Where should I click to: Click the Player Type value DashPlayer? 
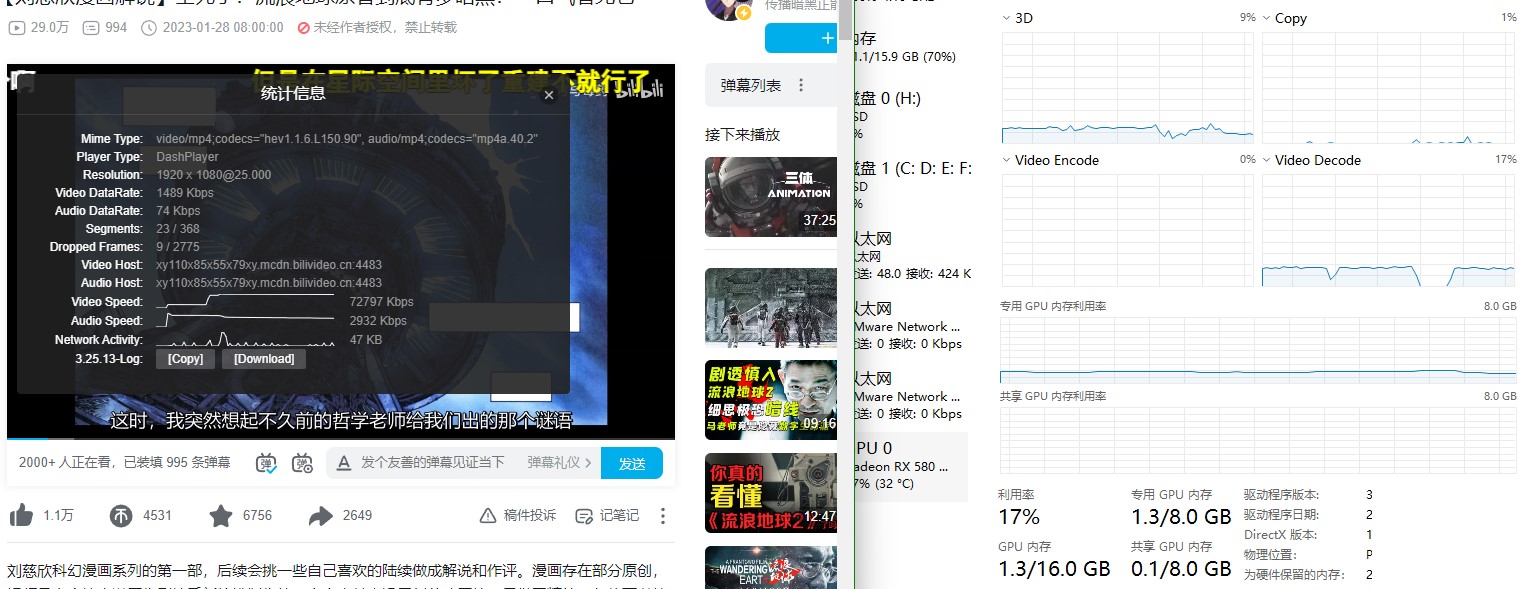[x=187, y=157]
